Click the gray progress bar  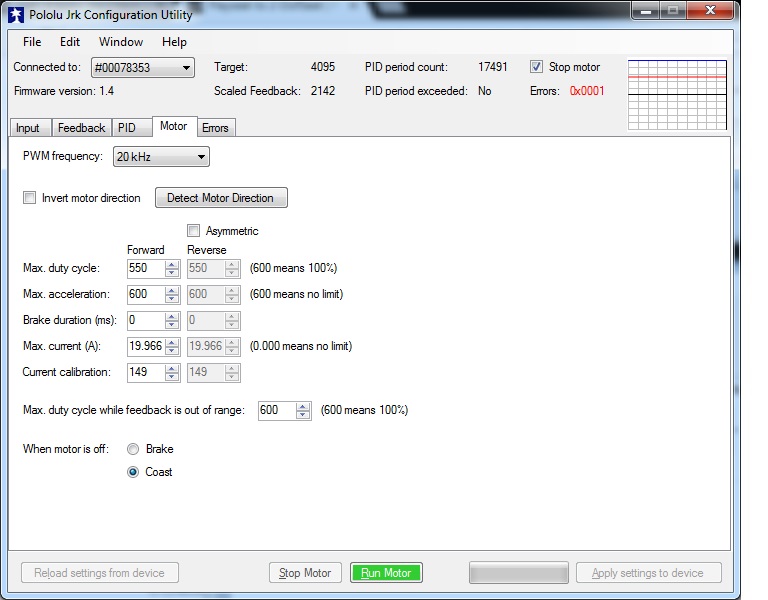519,573
